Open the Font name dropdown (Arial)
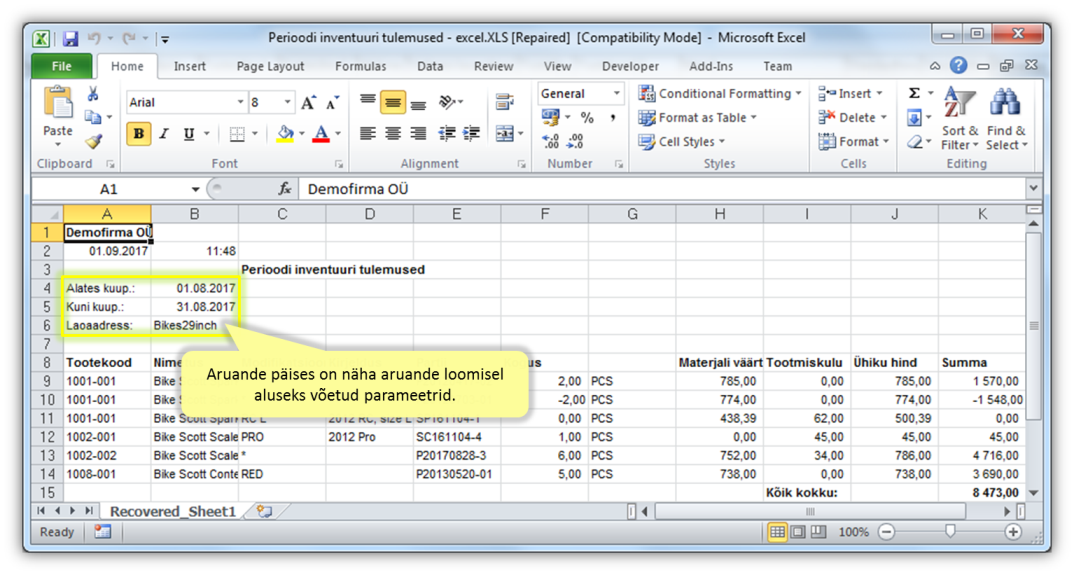Screen dimensions: 1074x575 pyautogui.click(x=240, y=103)
